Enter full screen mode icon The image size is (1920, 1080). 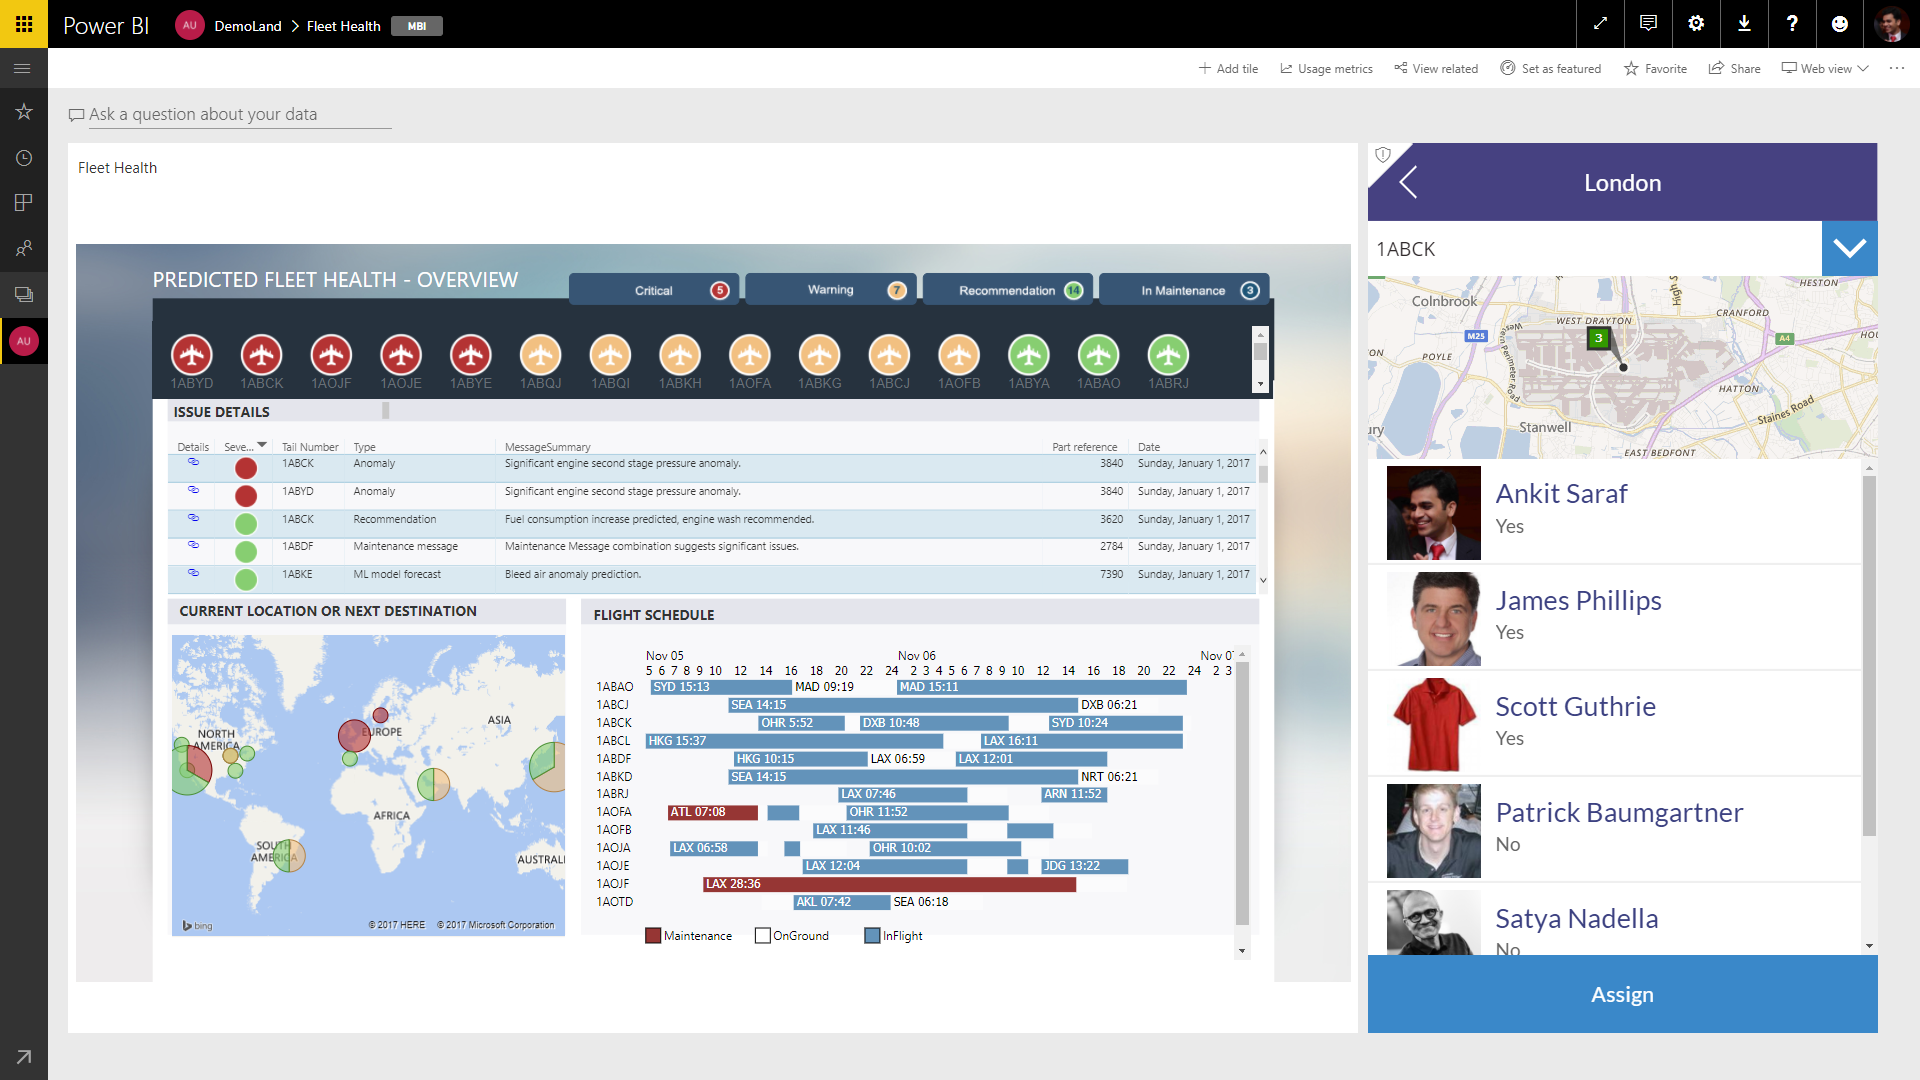pos(1600,24)
